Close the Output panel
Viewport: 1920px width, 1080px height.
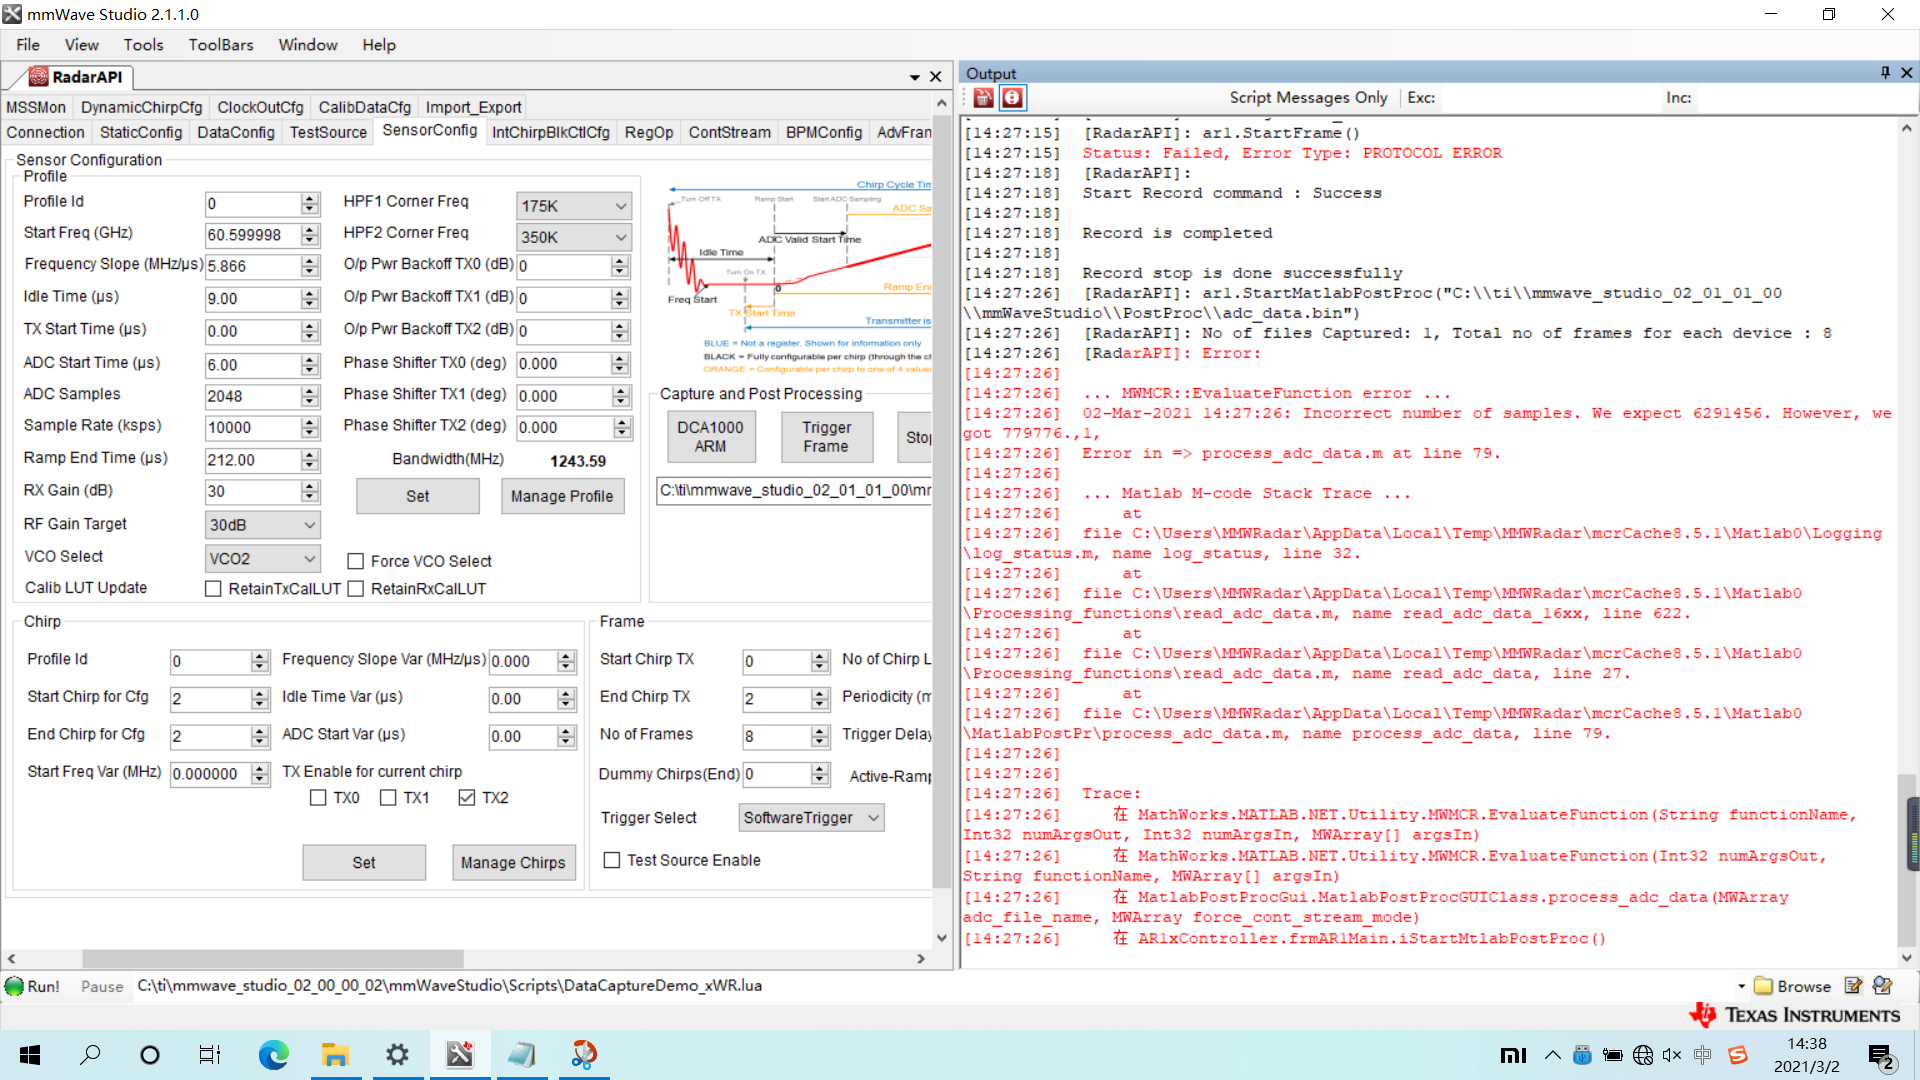click(1907, 73)
